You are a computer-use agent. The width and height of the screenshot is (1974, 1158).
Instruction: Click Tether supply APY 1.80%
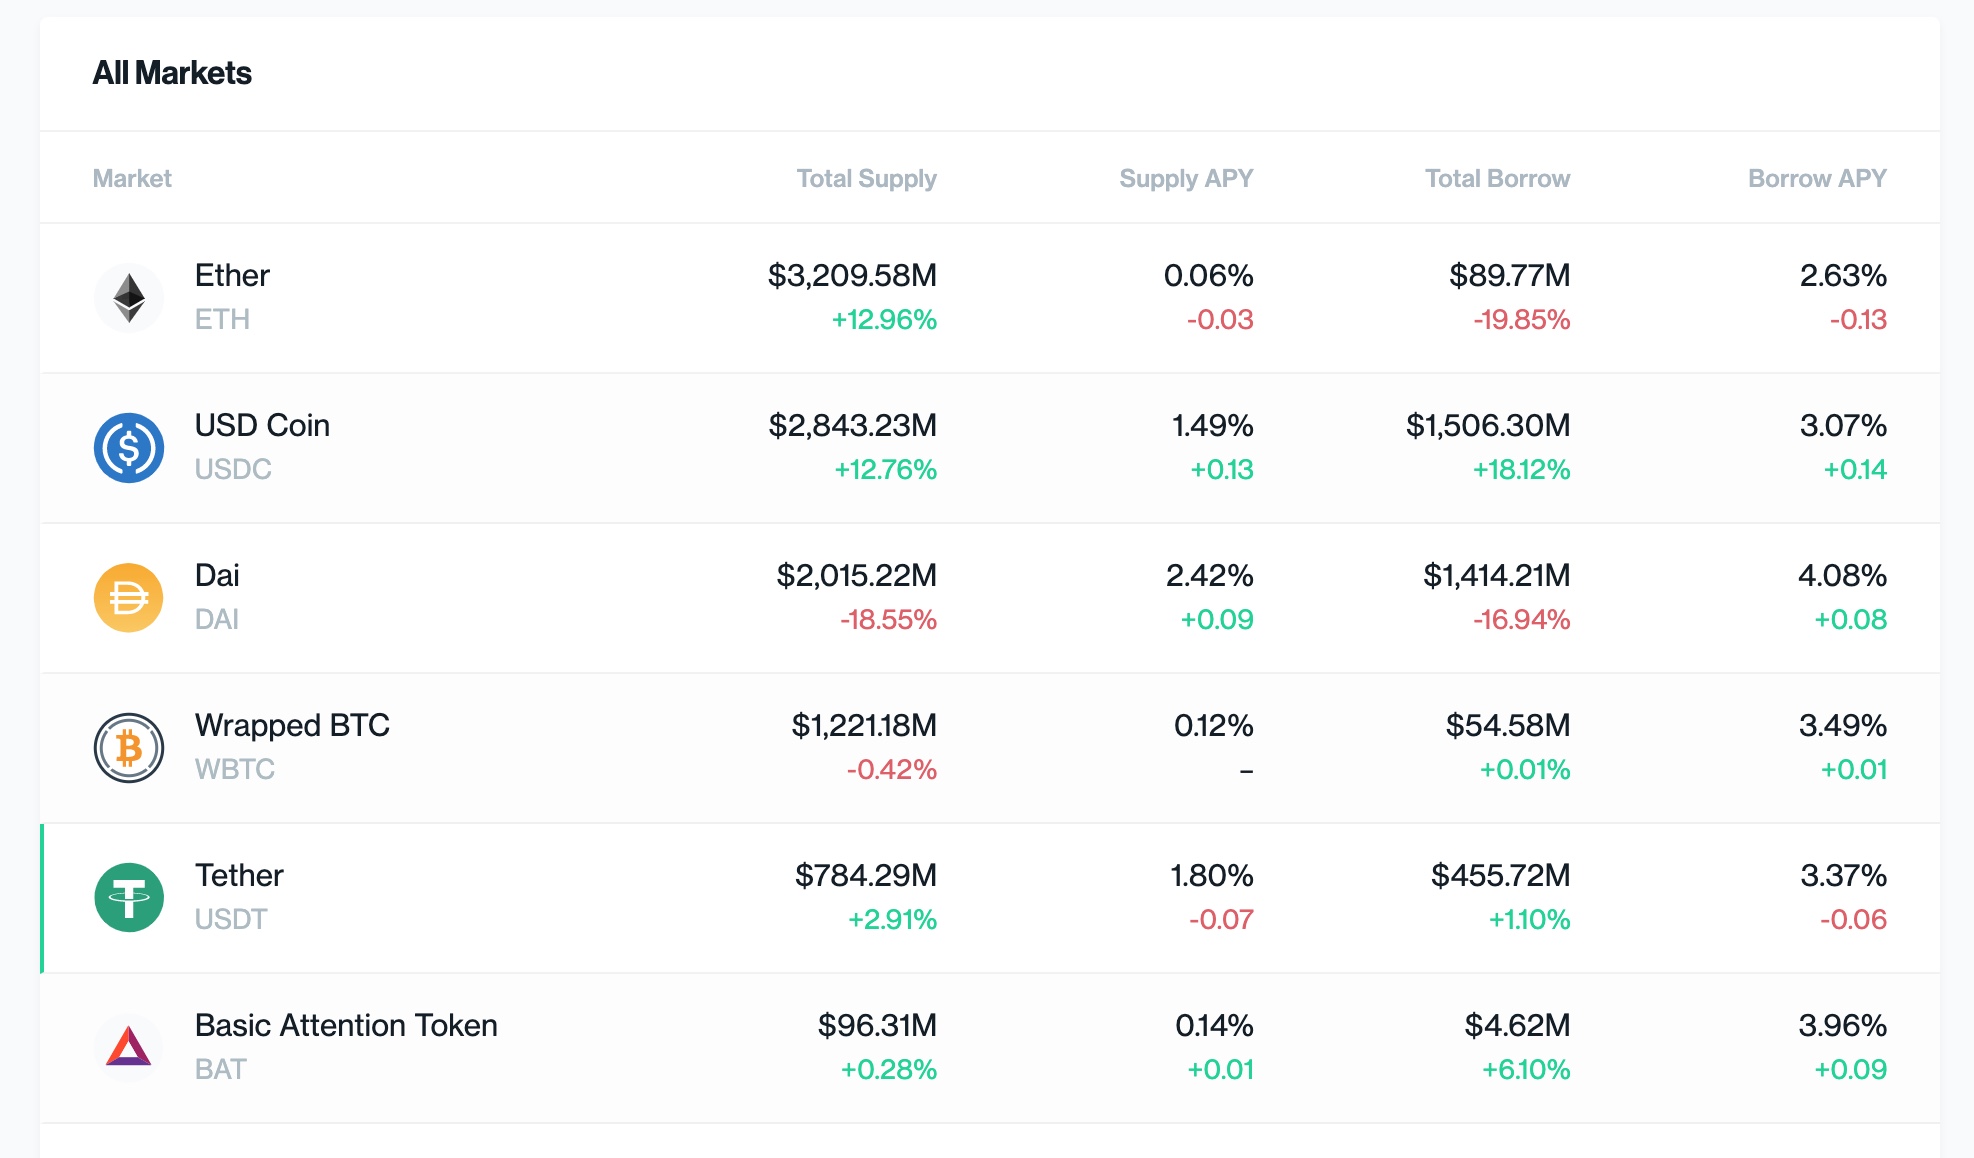click(1211, 875)
